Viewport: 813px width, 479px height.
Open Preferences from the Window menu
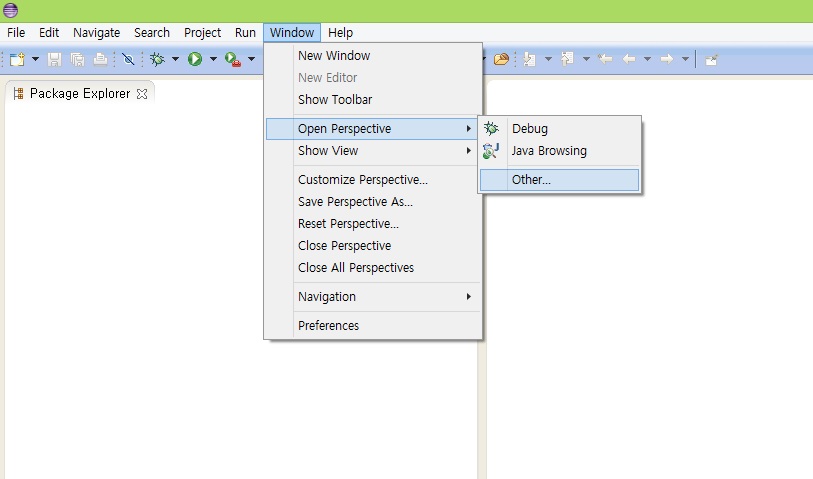click(x=328, y=325)
